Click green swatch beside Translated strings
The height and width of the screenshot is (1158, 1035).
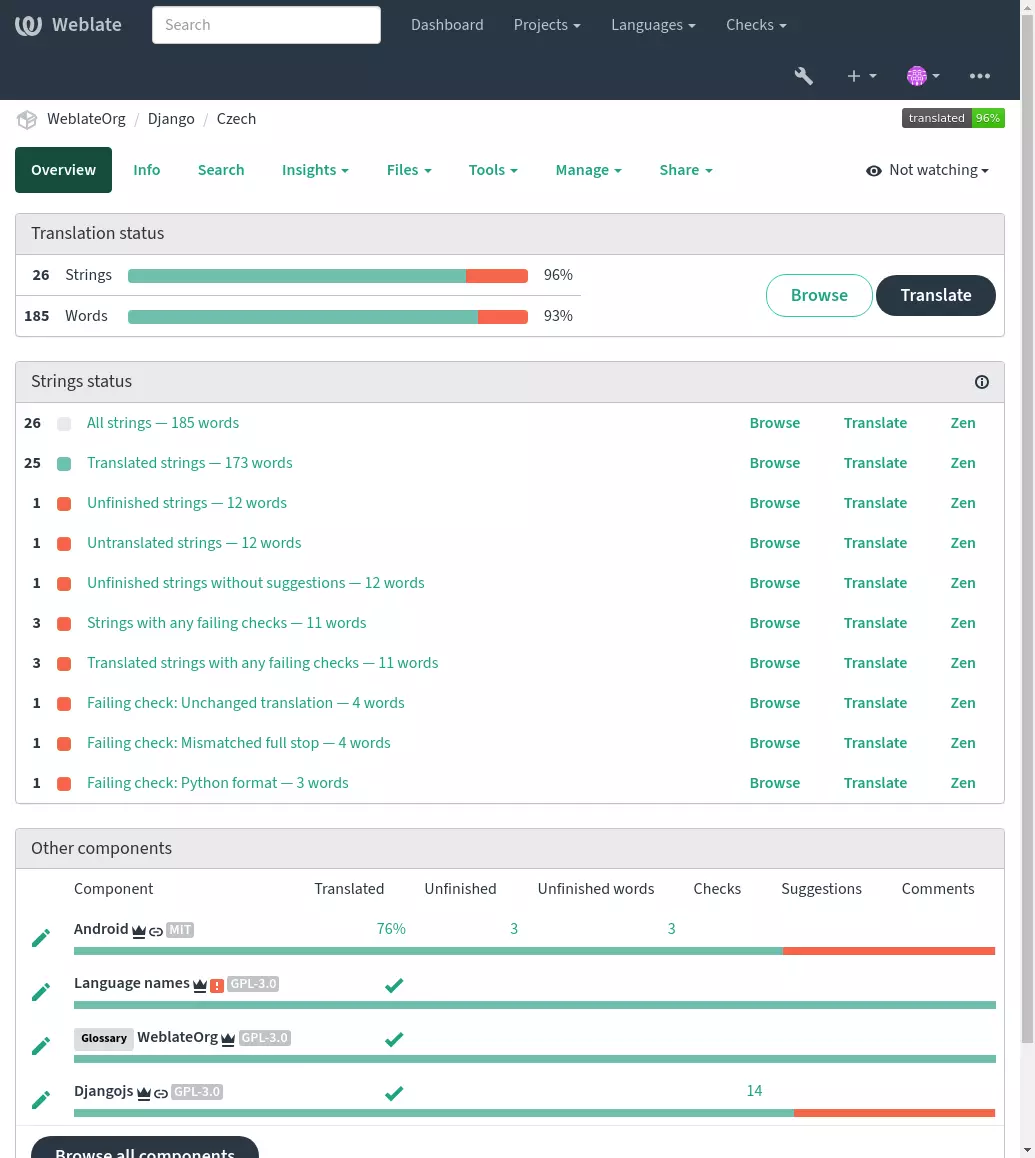pyautogui.click(x=64, y=464)
